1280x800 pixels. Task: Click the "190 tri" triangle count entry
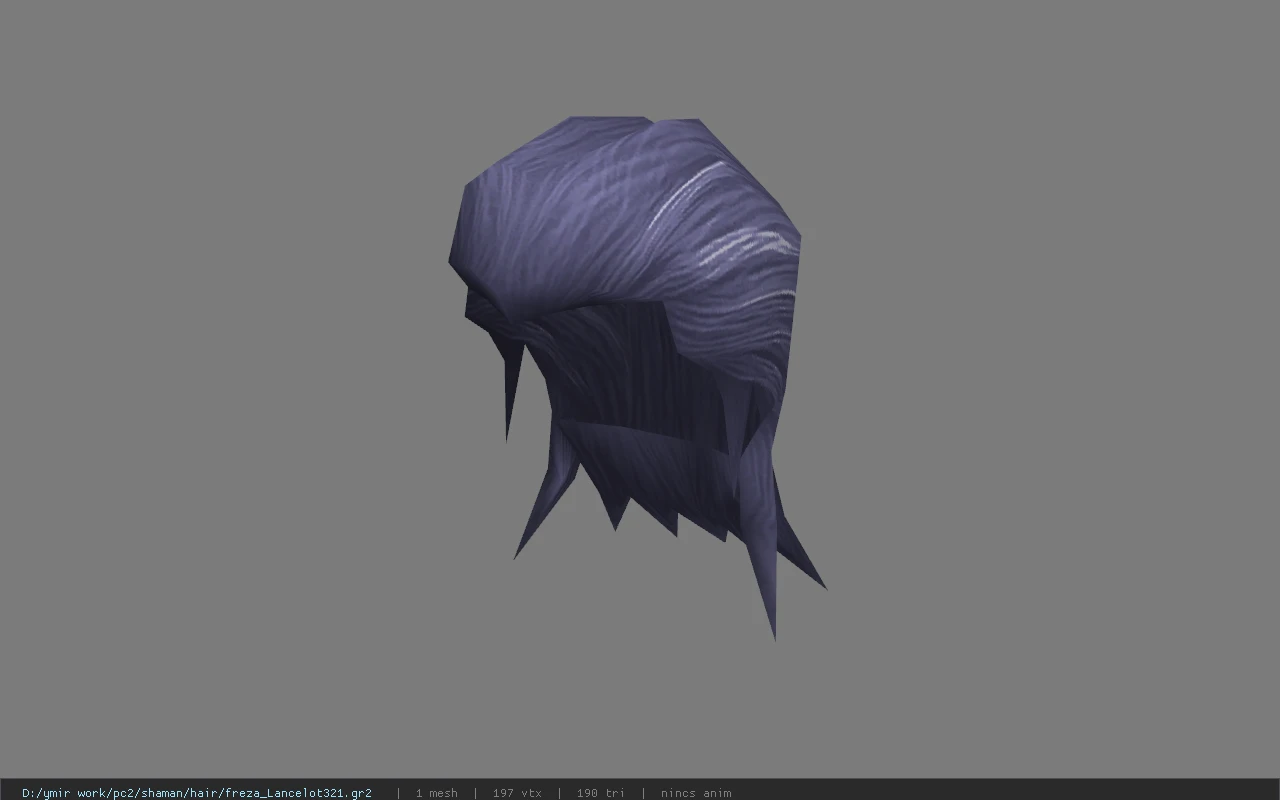tap(600, 792)
